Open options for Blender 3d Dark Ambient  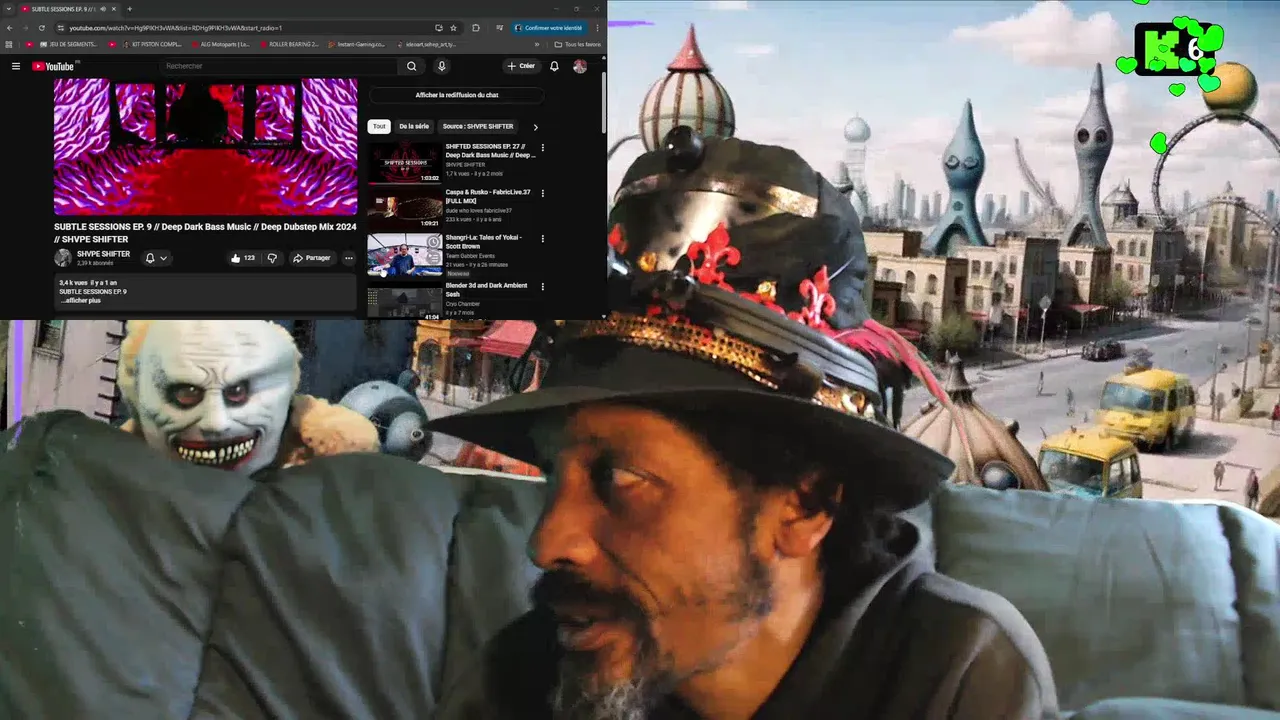pyautogui.click(x=543, y=286)
